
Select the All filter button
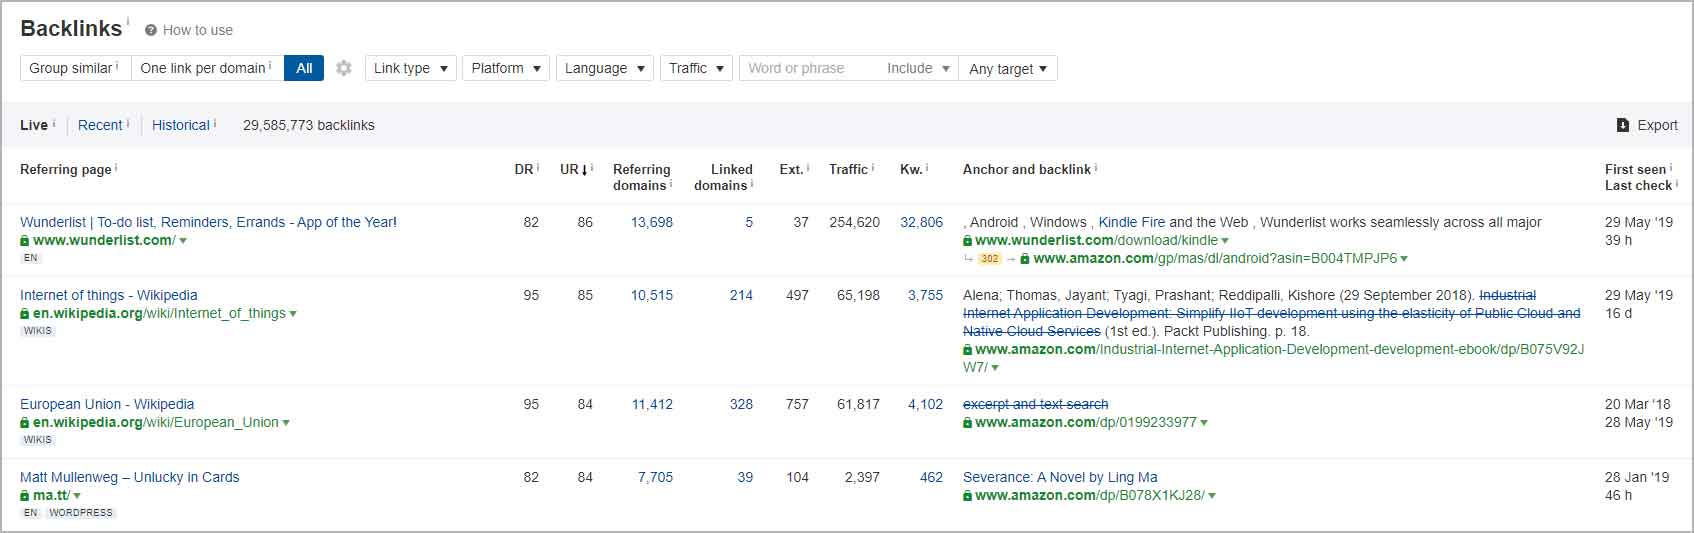[x=304, y=68]
